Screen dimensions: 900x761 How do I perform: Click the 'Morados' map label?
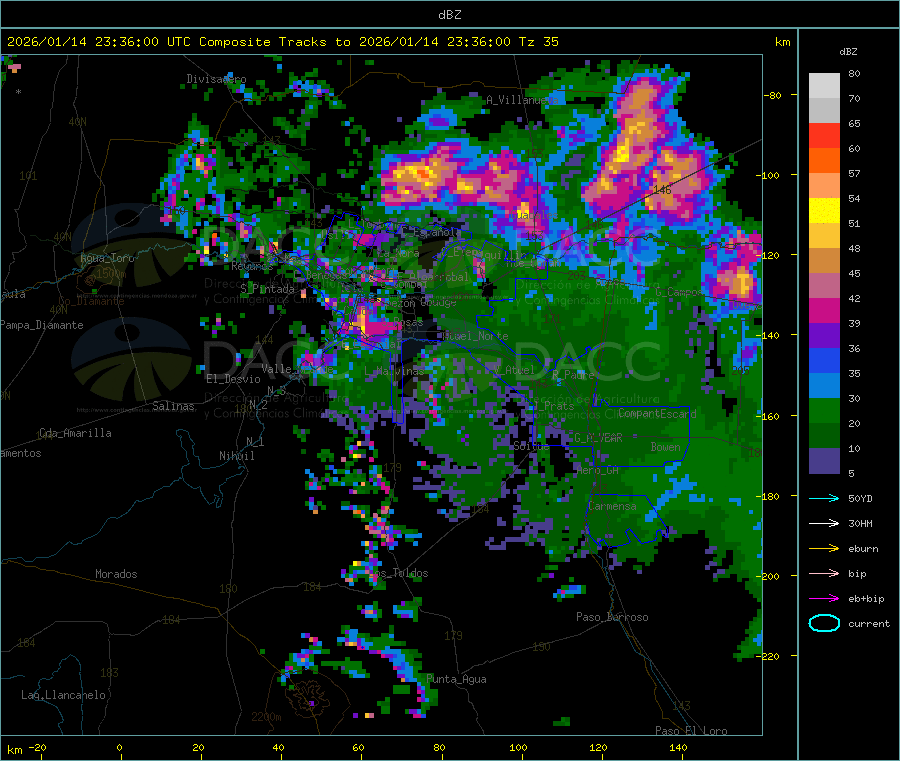click(116, 574)
